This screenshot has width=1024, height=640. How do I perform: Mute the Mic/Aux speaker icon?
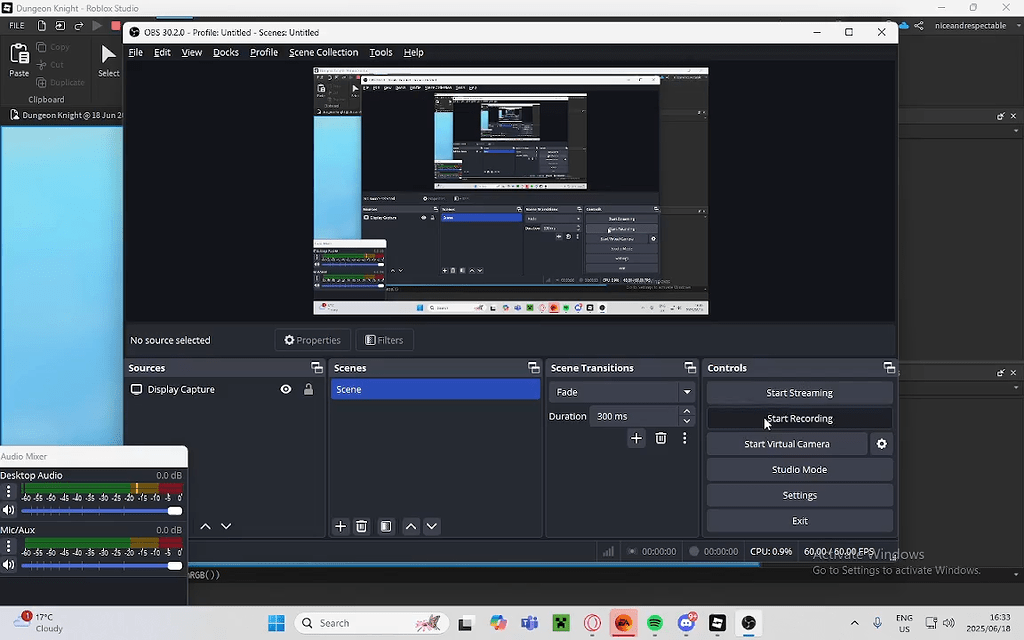pos(9,565)
